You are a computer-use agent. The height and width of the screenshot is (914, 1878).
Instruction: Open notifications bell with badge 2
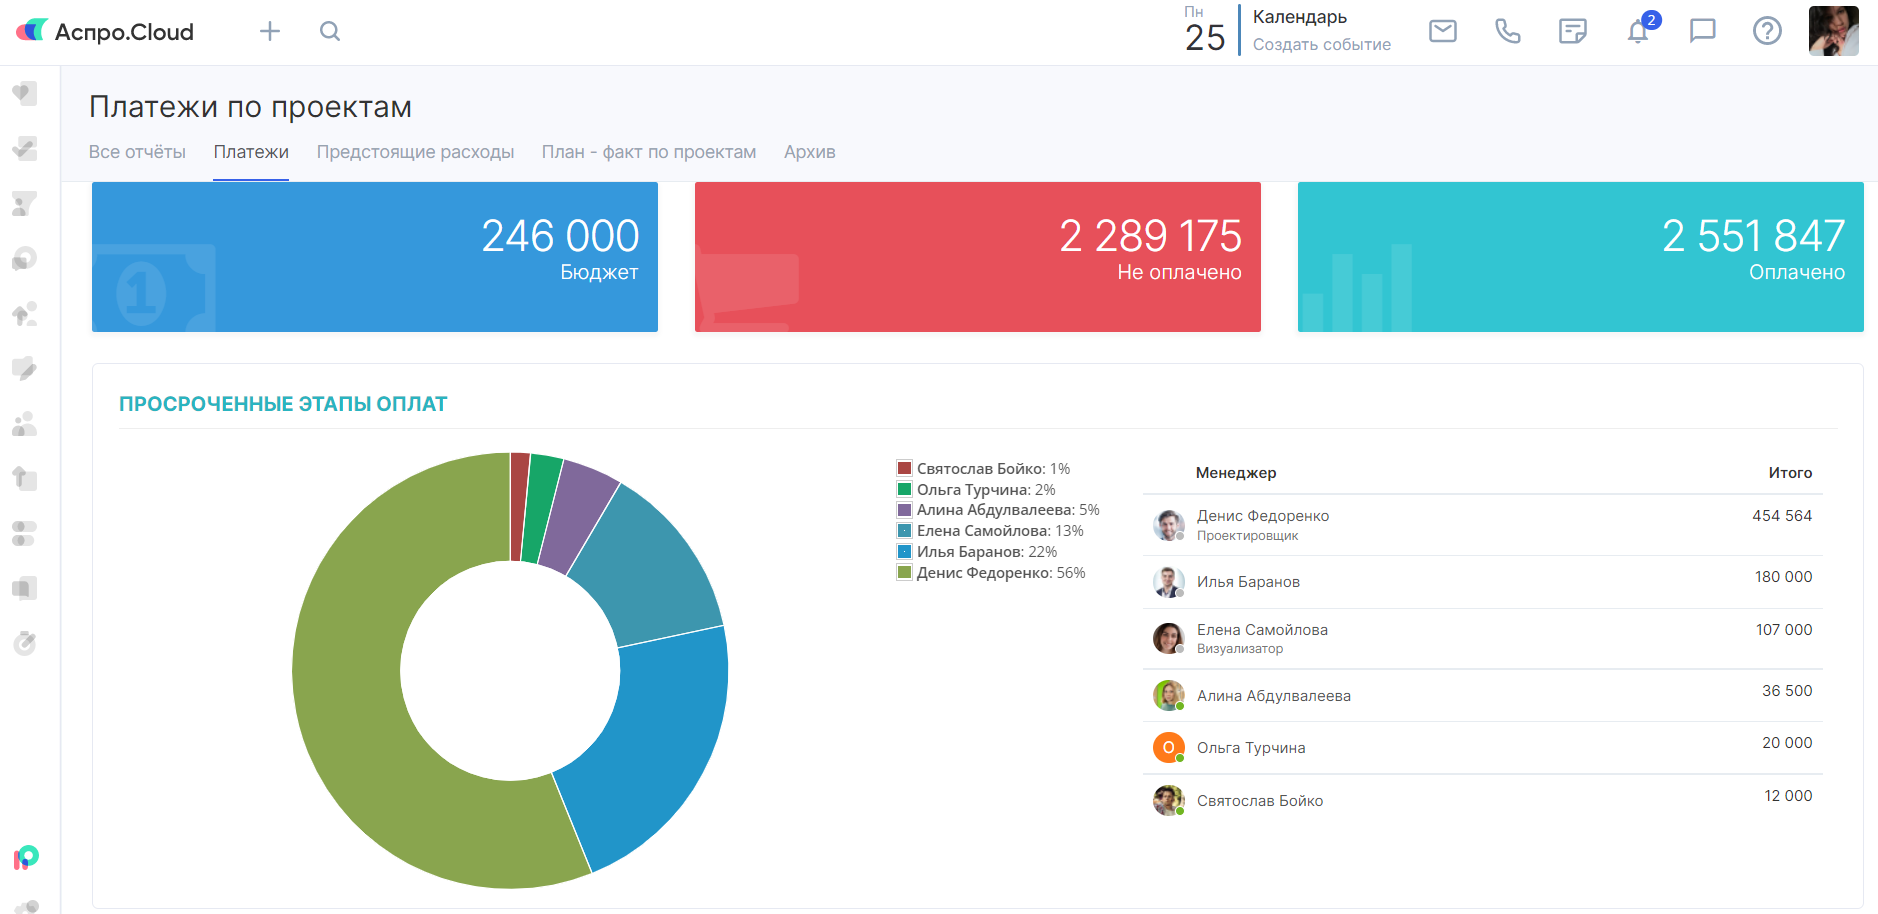point(1638,32)
